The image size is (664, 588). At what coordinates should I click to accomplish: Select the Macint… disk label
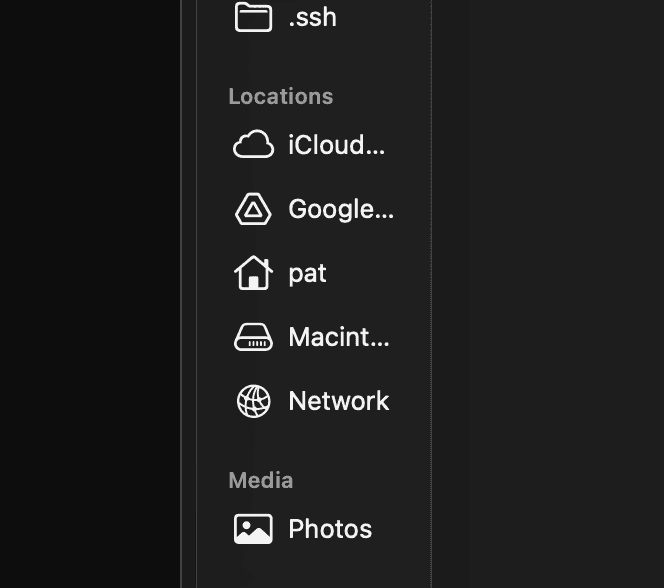[x=339, y=337]
